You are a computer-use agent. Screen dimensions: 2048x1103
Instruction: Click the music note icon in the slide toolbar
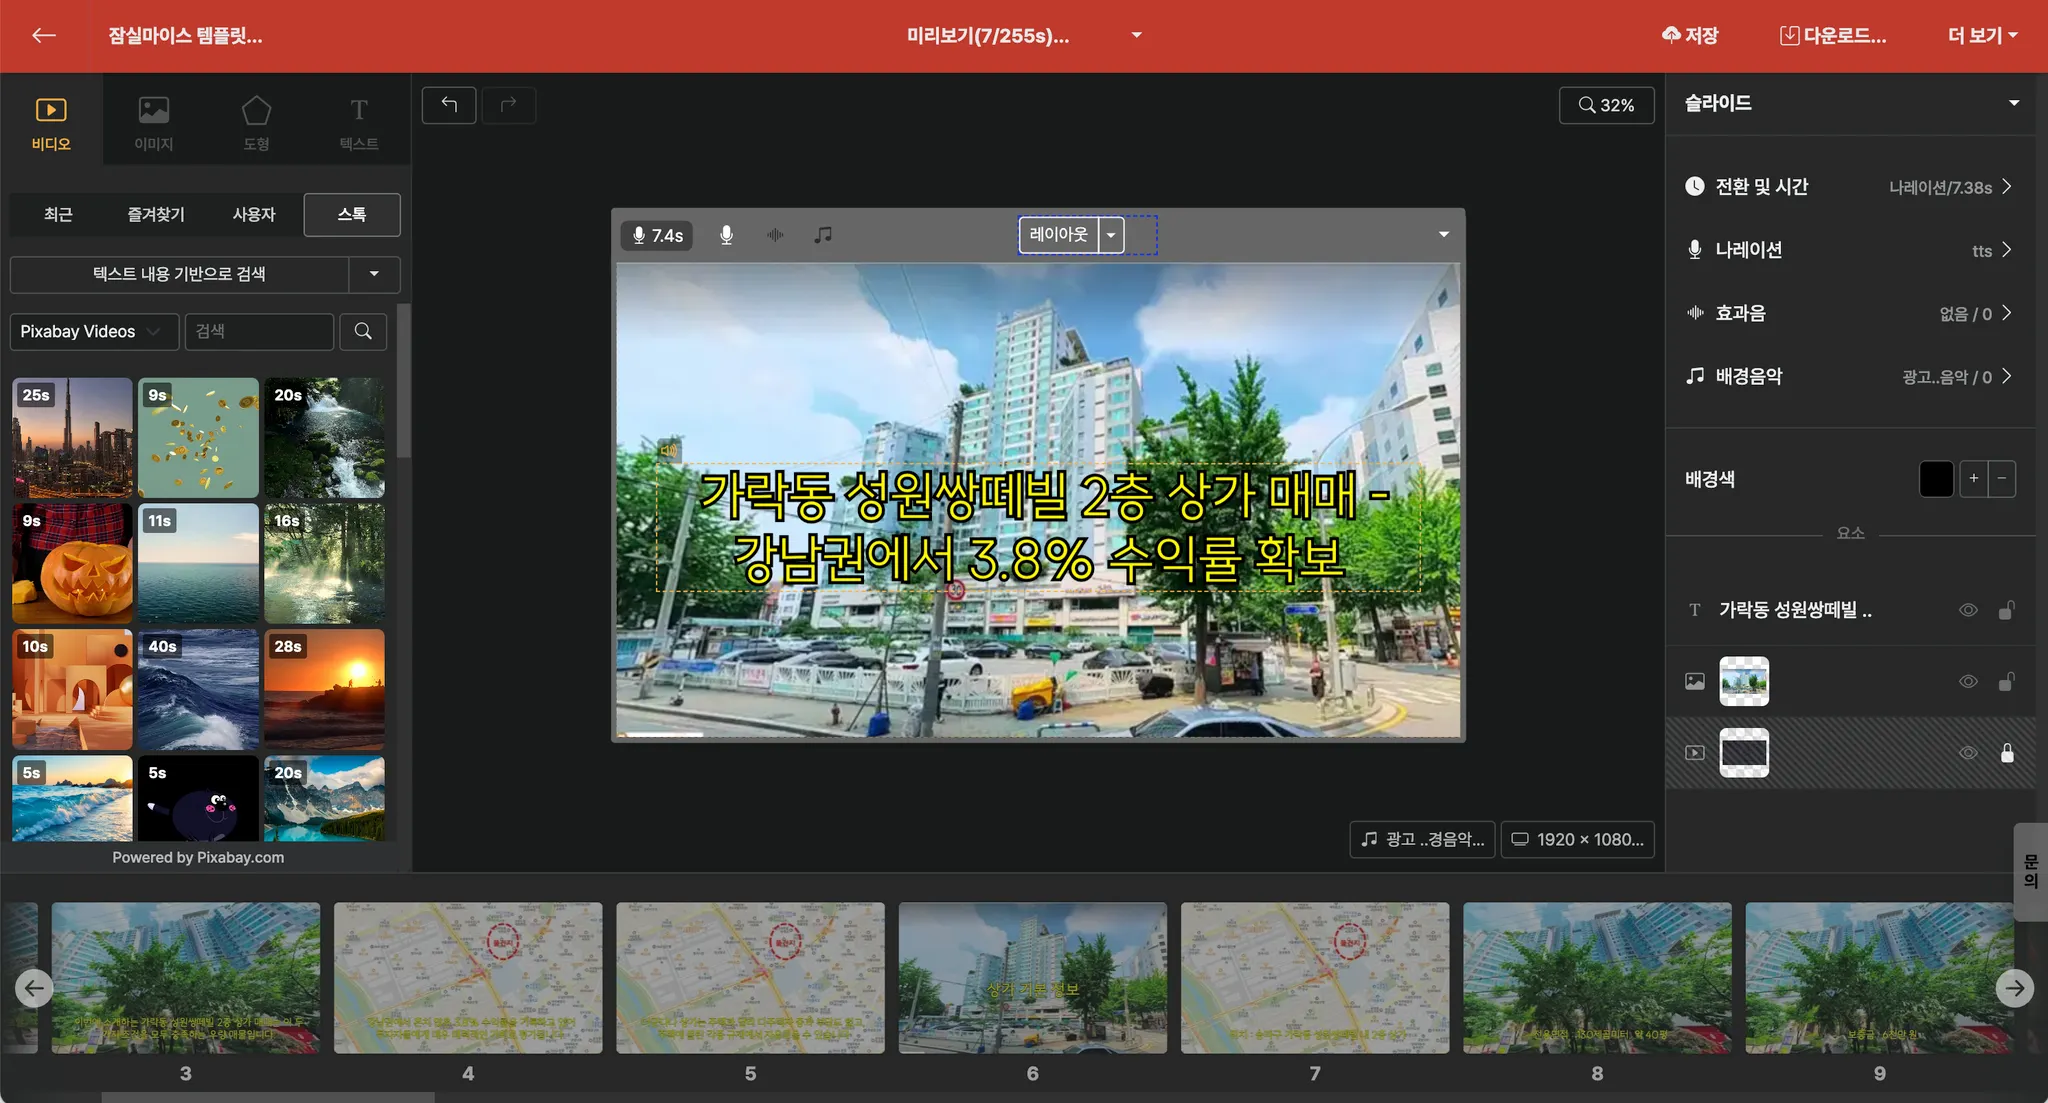[823, 235]
